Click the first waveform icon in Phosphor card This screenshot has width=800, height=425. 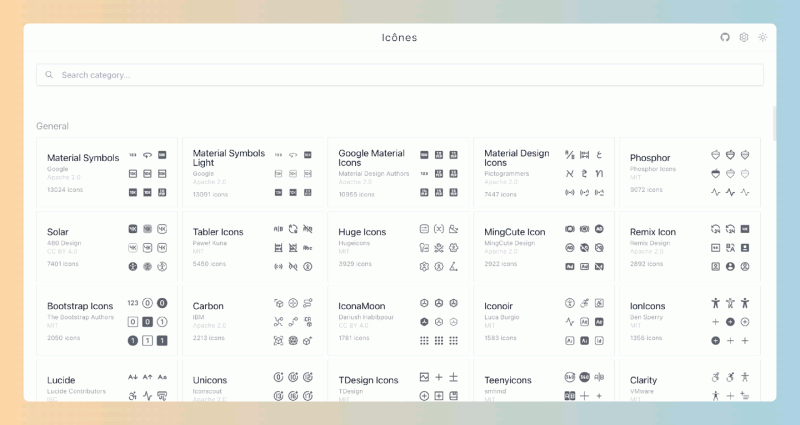click(716, 192)
